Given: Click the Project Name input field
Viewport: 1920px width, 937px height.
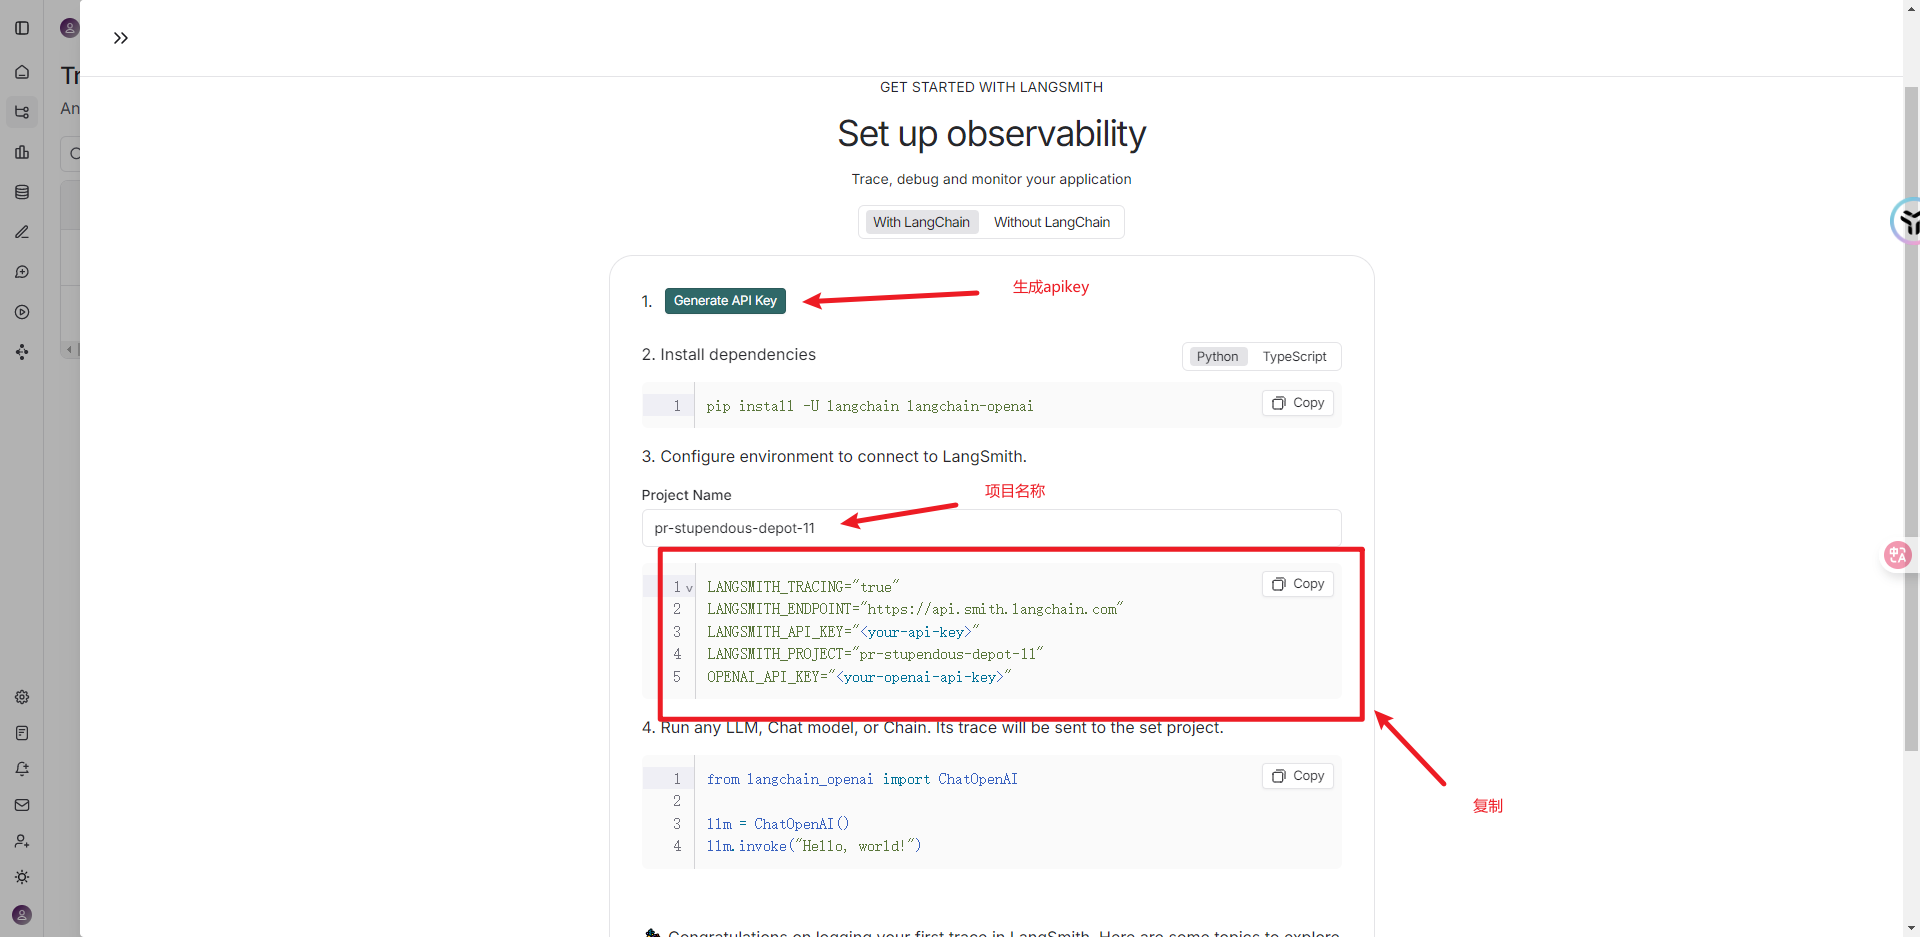Looking at the screenshot, I should [990, 528].
